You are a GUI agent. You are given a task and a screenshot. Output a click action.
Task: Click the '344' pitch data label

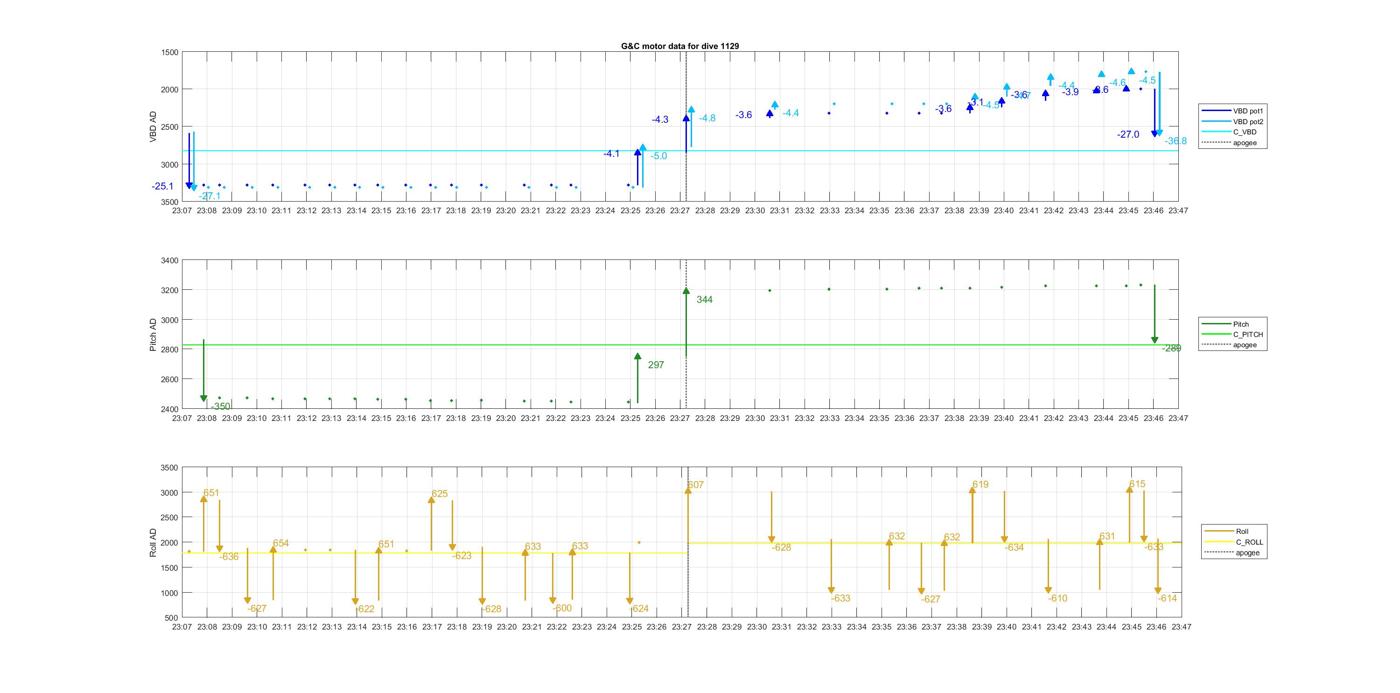point(705,300)
